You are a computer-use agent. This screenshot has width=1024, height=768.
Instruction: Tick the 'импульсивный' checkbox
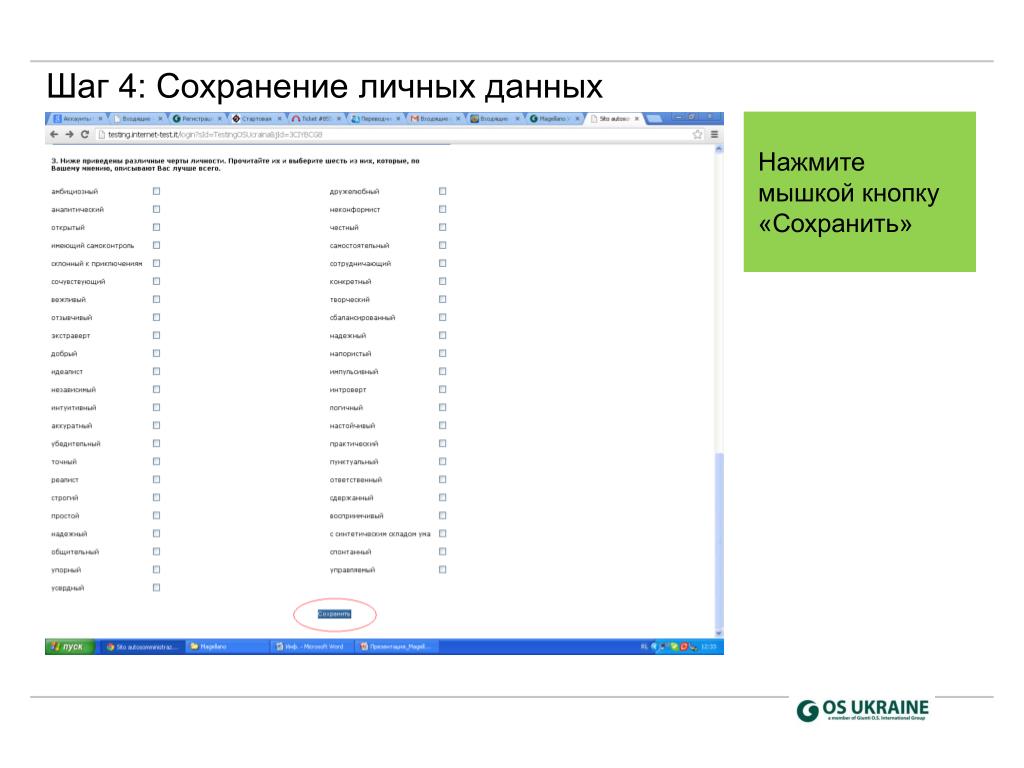coord(443,372)
